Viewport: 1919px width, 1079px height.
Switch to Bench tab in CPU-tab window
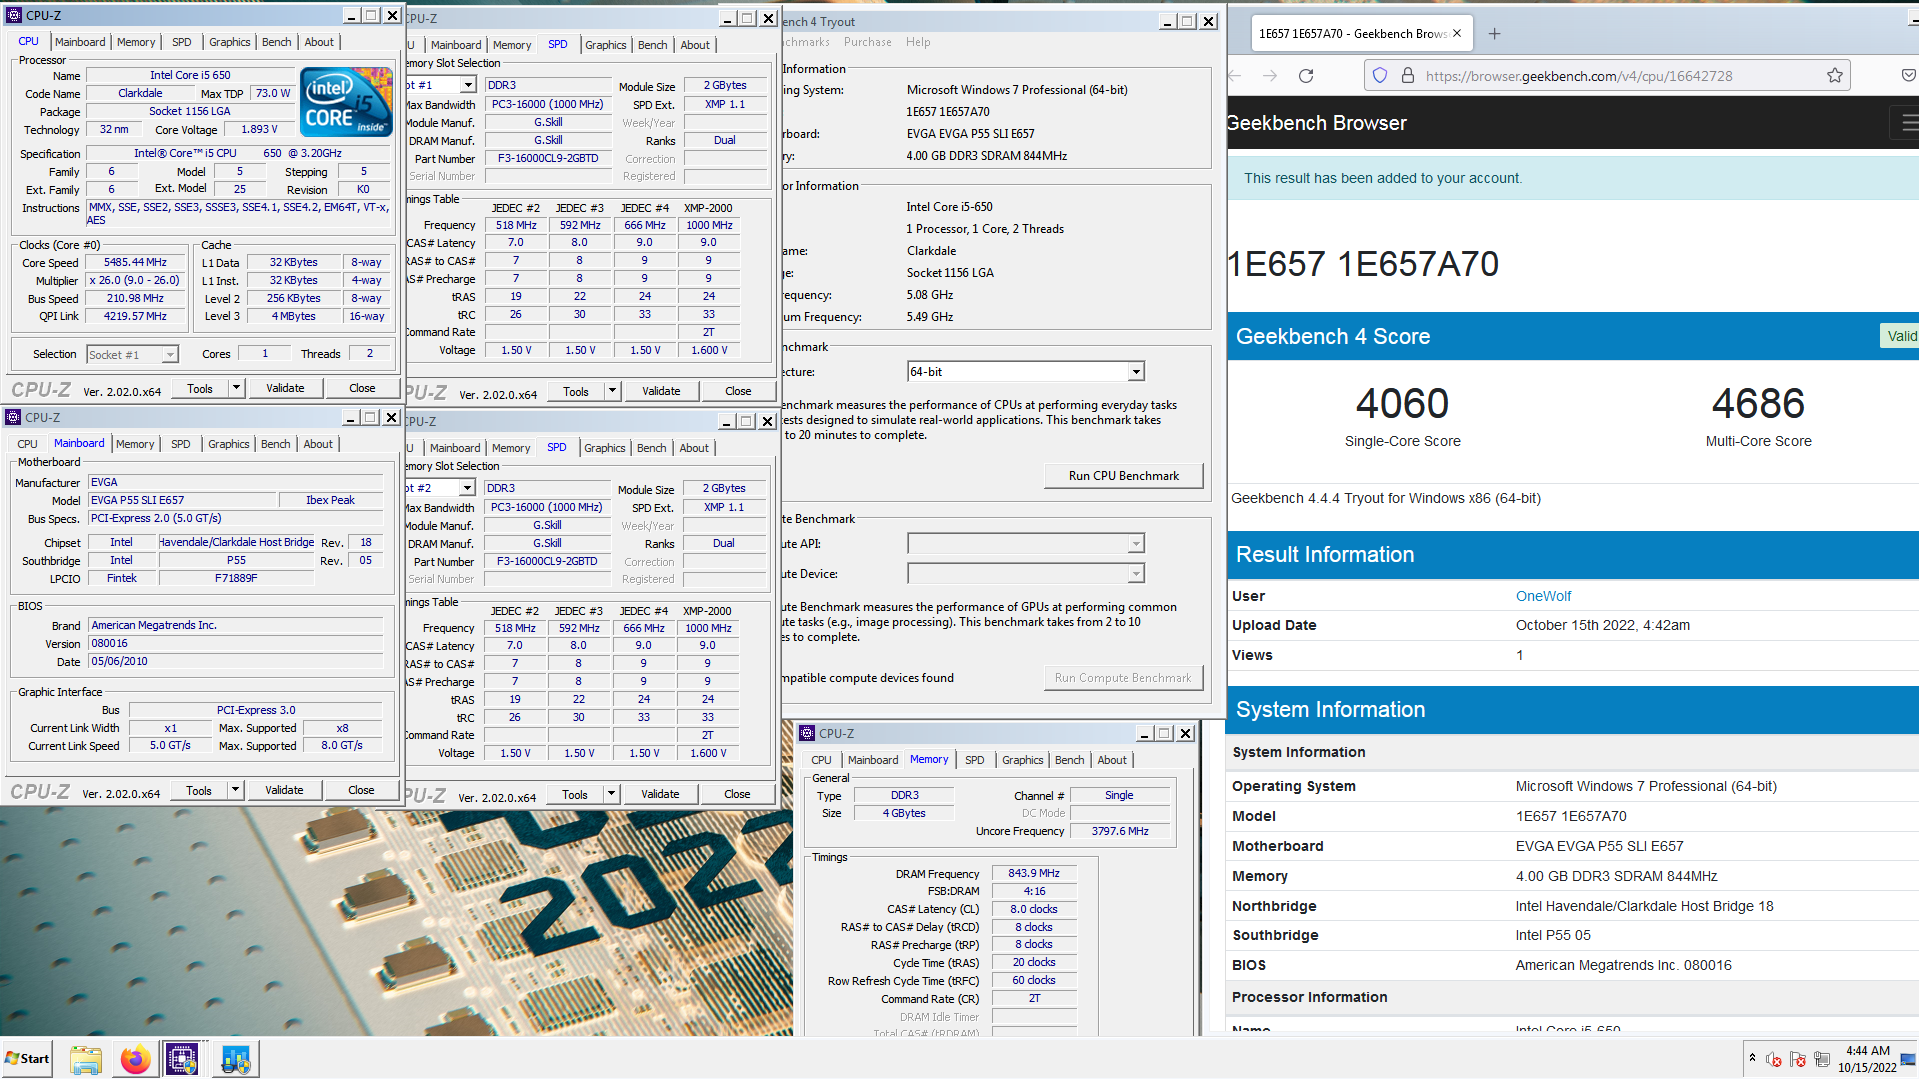coord(277,42)
